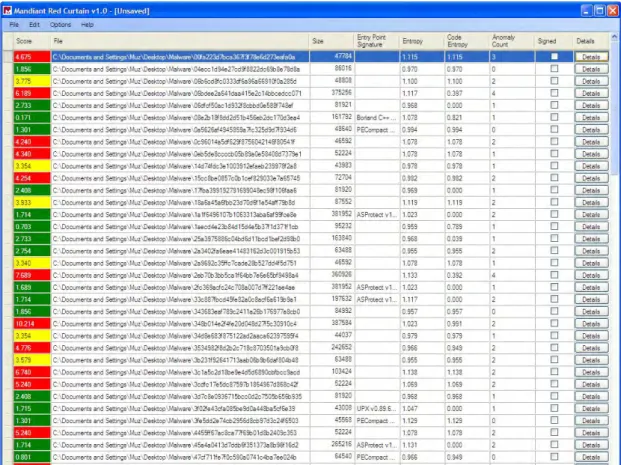Select code entropy value 0.397
This screenshot has width=621, height=465.
pyautogui.click(x=455, y=93)
